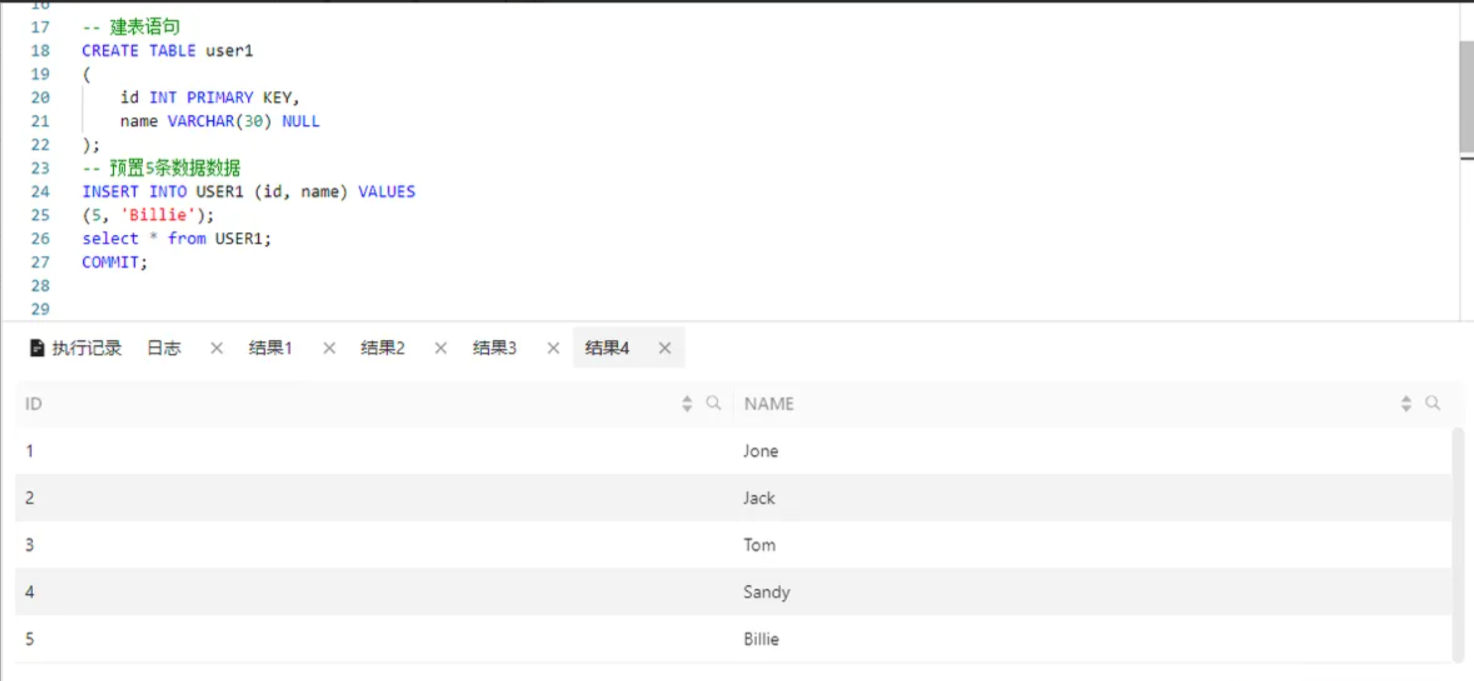The height and width of the screenshot is (681, 1474).
Task: Close the 日志 tab
Action: 216,348
